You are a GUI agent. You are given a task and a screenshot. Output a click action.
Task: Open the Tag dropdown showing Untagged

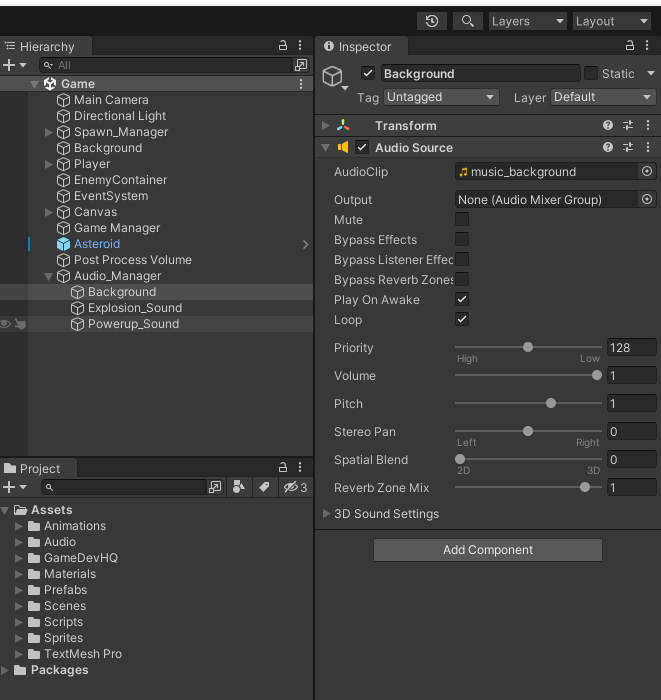tap(441, 97)
